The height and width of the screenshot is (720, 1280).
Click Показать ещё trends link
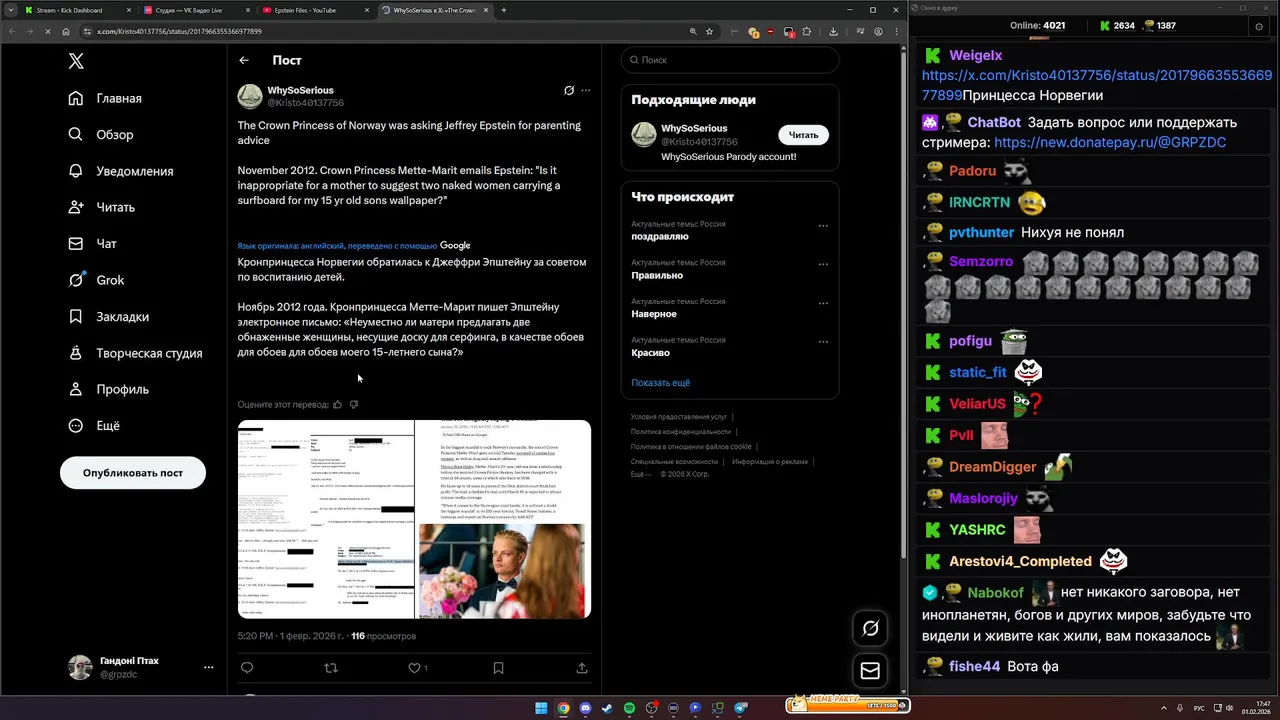coord(660,383)
